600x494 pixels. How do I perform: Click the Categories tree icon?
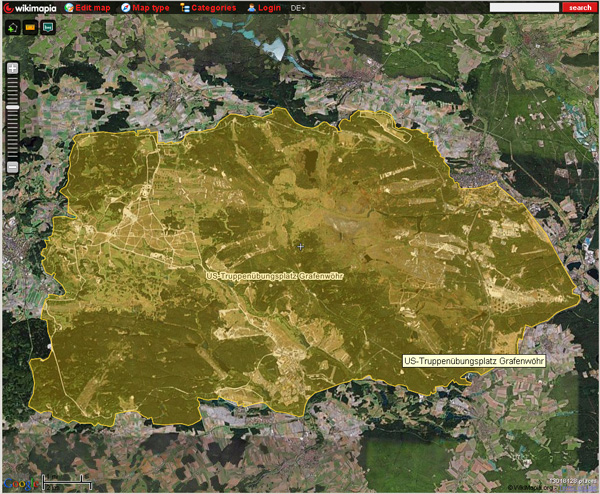pyautogui.click(x=185, y=8)
